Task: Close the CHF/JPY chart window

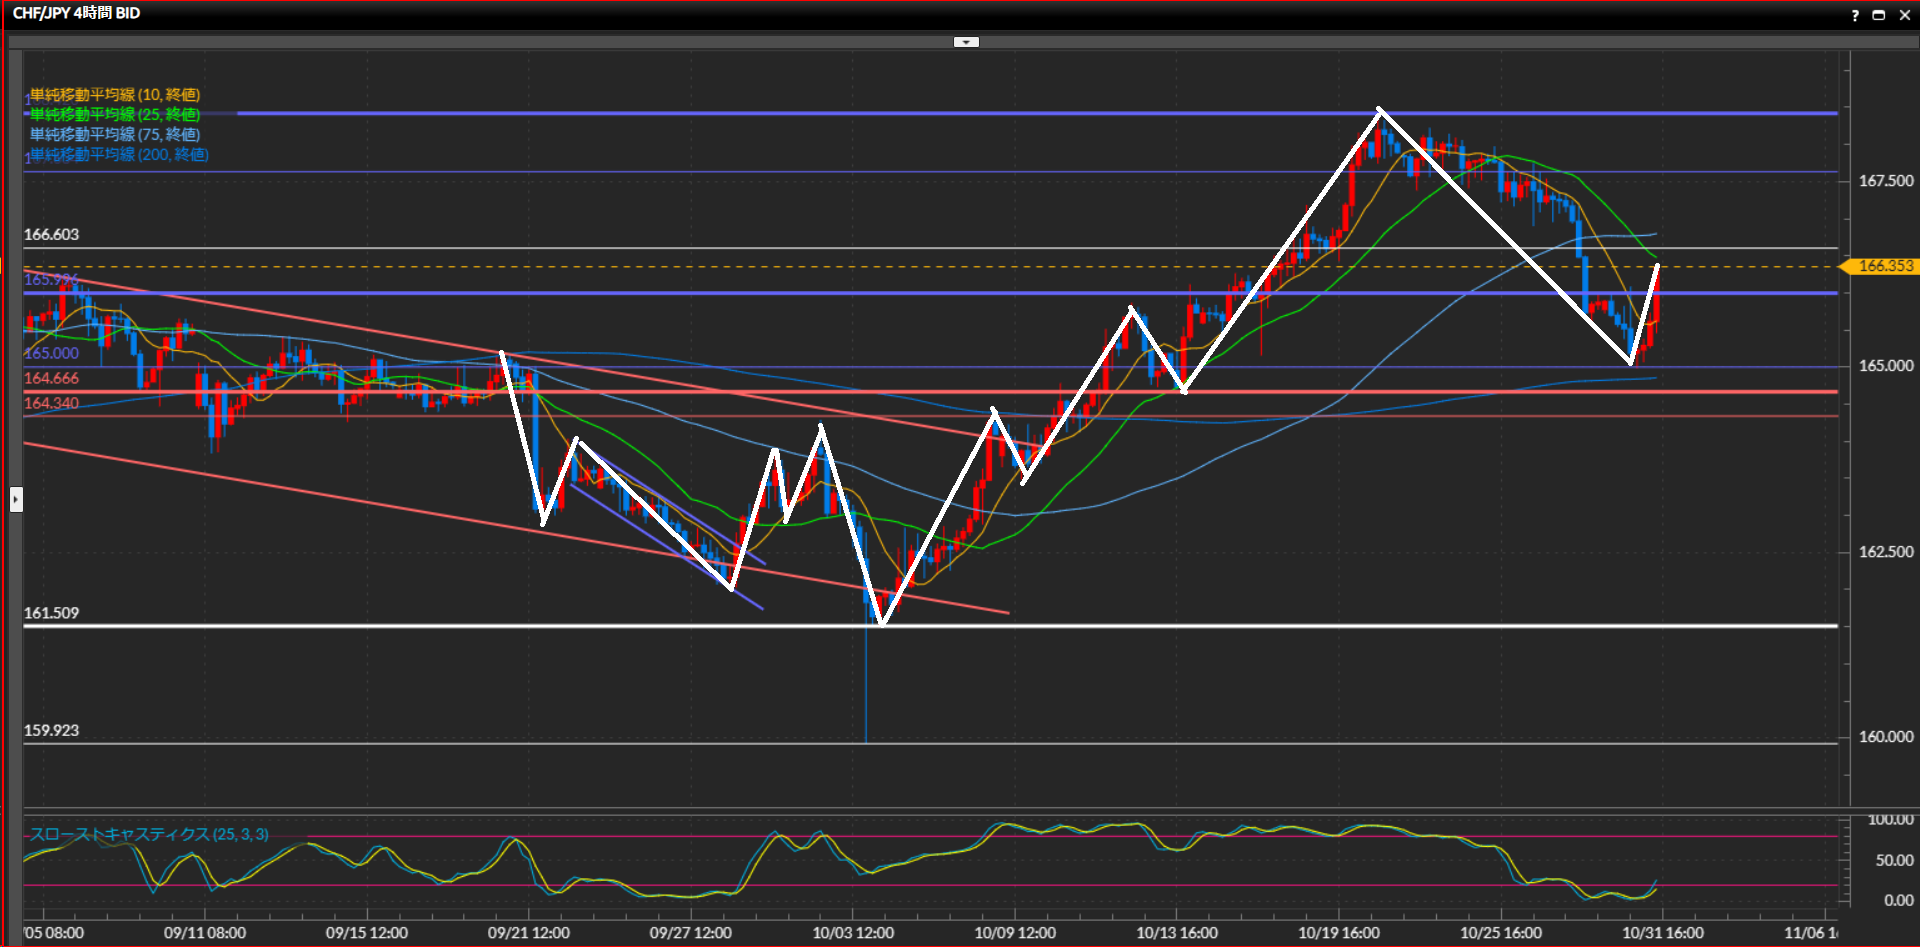Action: click(1904, 15)
